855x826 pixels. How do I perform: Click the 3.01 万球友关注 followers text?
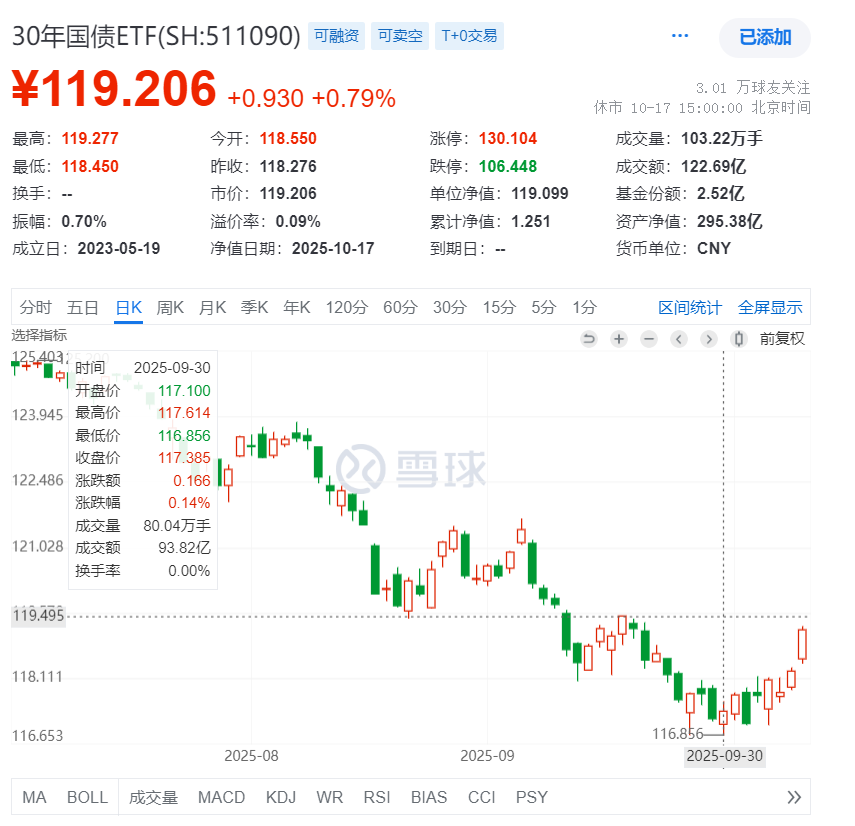click(753, 87)
